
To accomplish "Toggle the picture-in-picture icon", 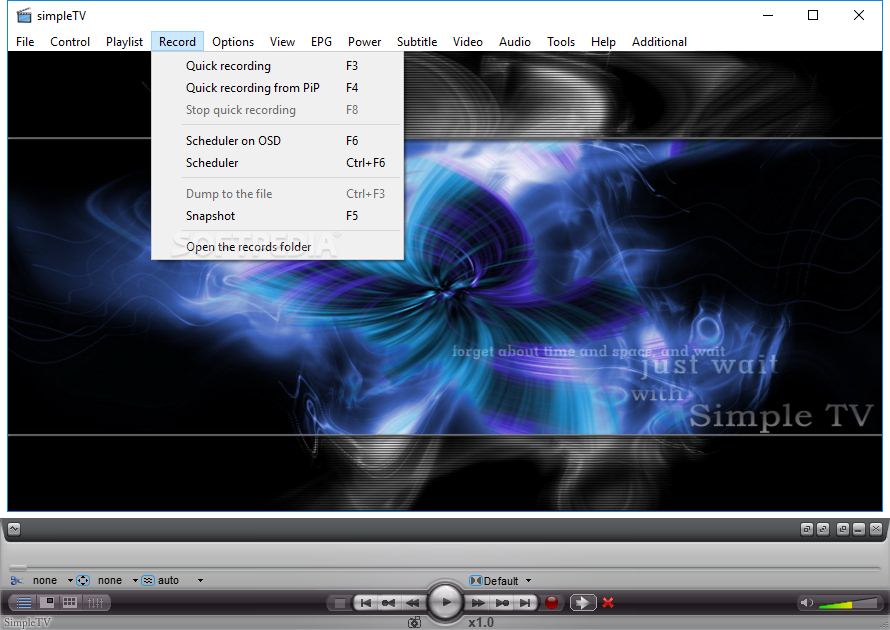I will click(x=48, y=602).
